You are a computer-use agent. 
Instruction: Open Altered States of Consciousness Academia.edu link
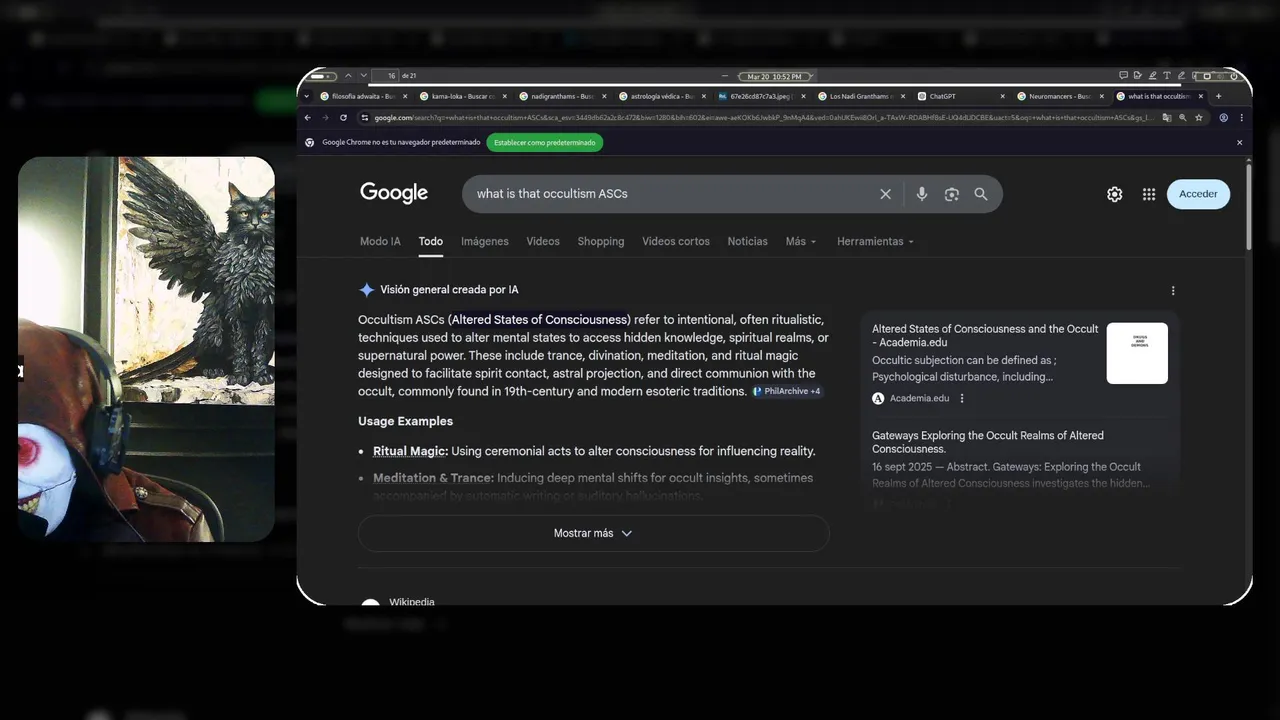coord(985,335)
